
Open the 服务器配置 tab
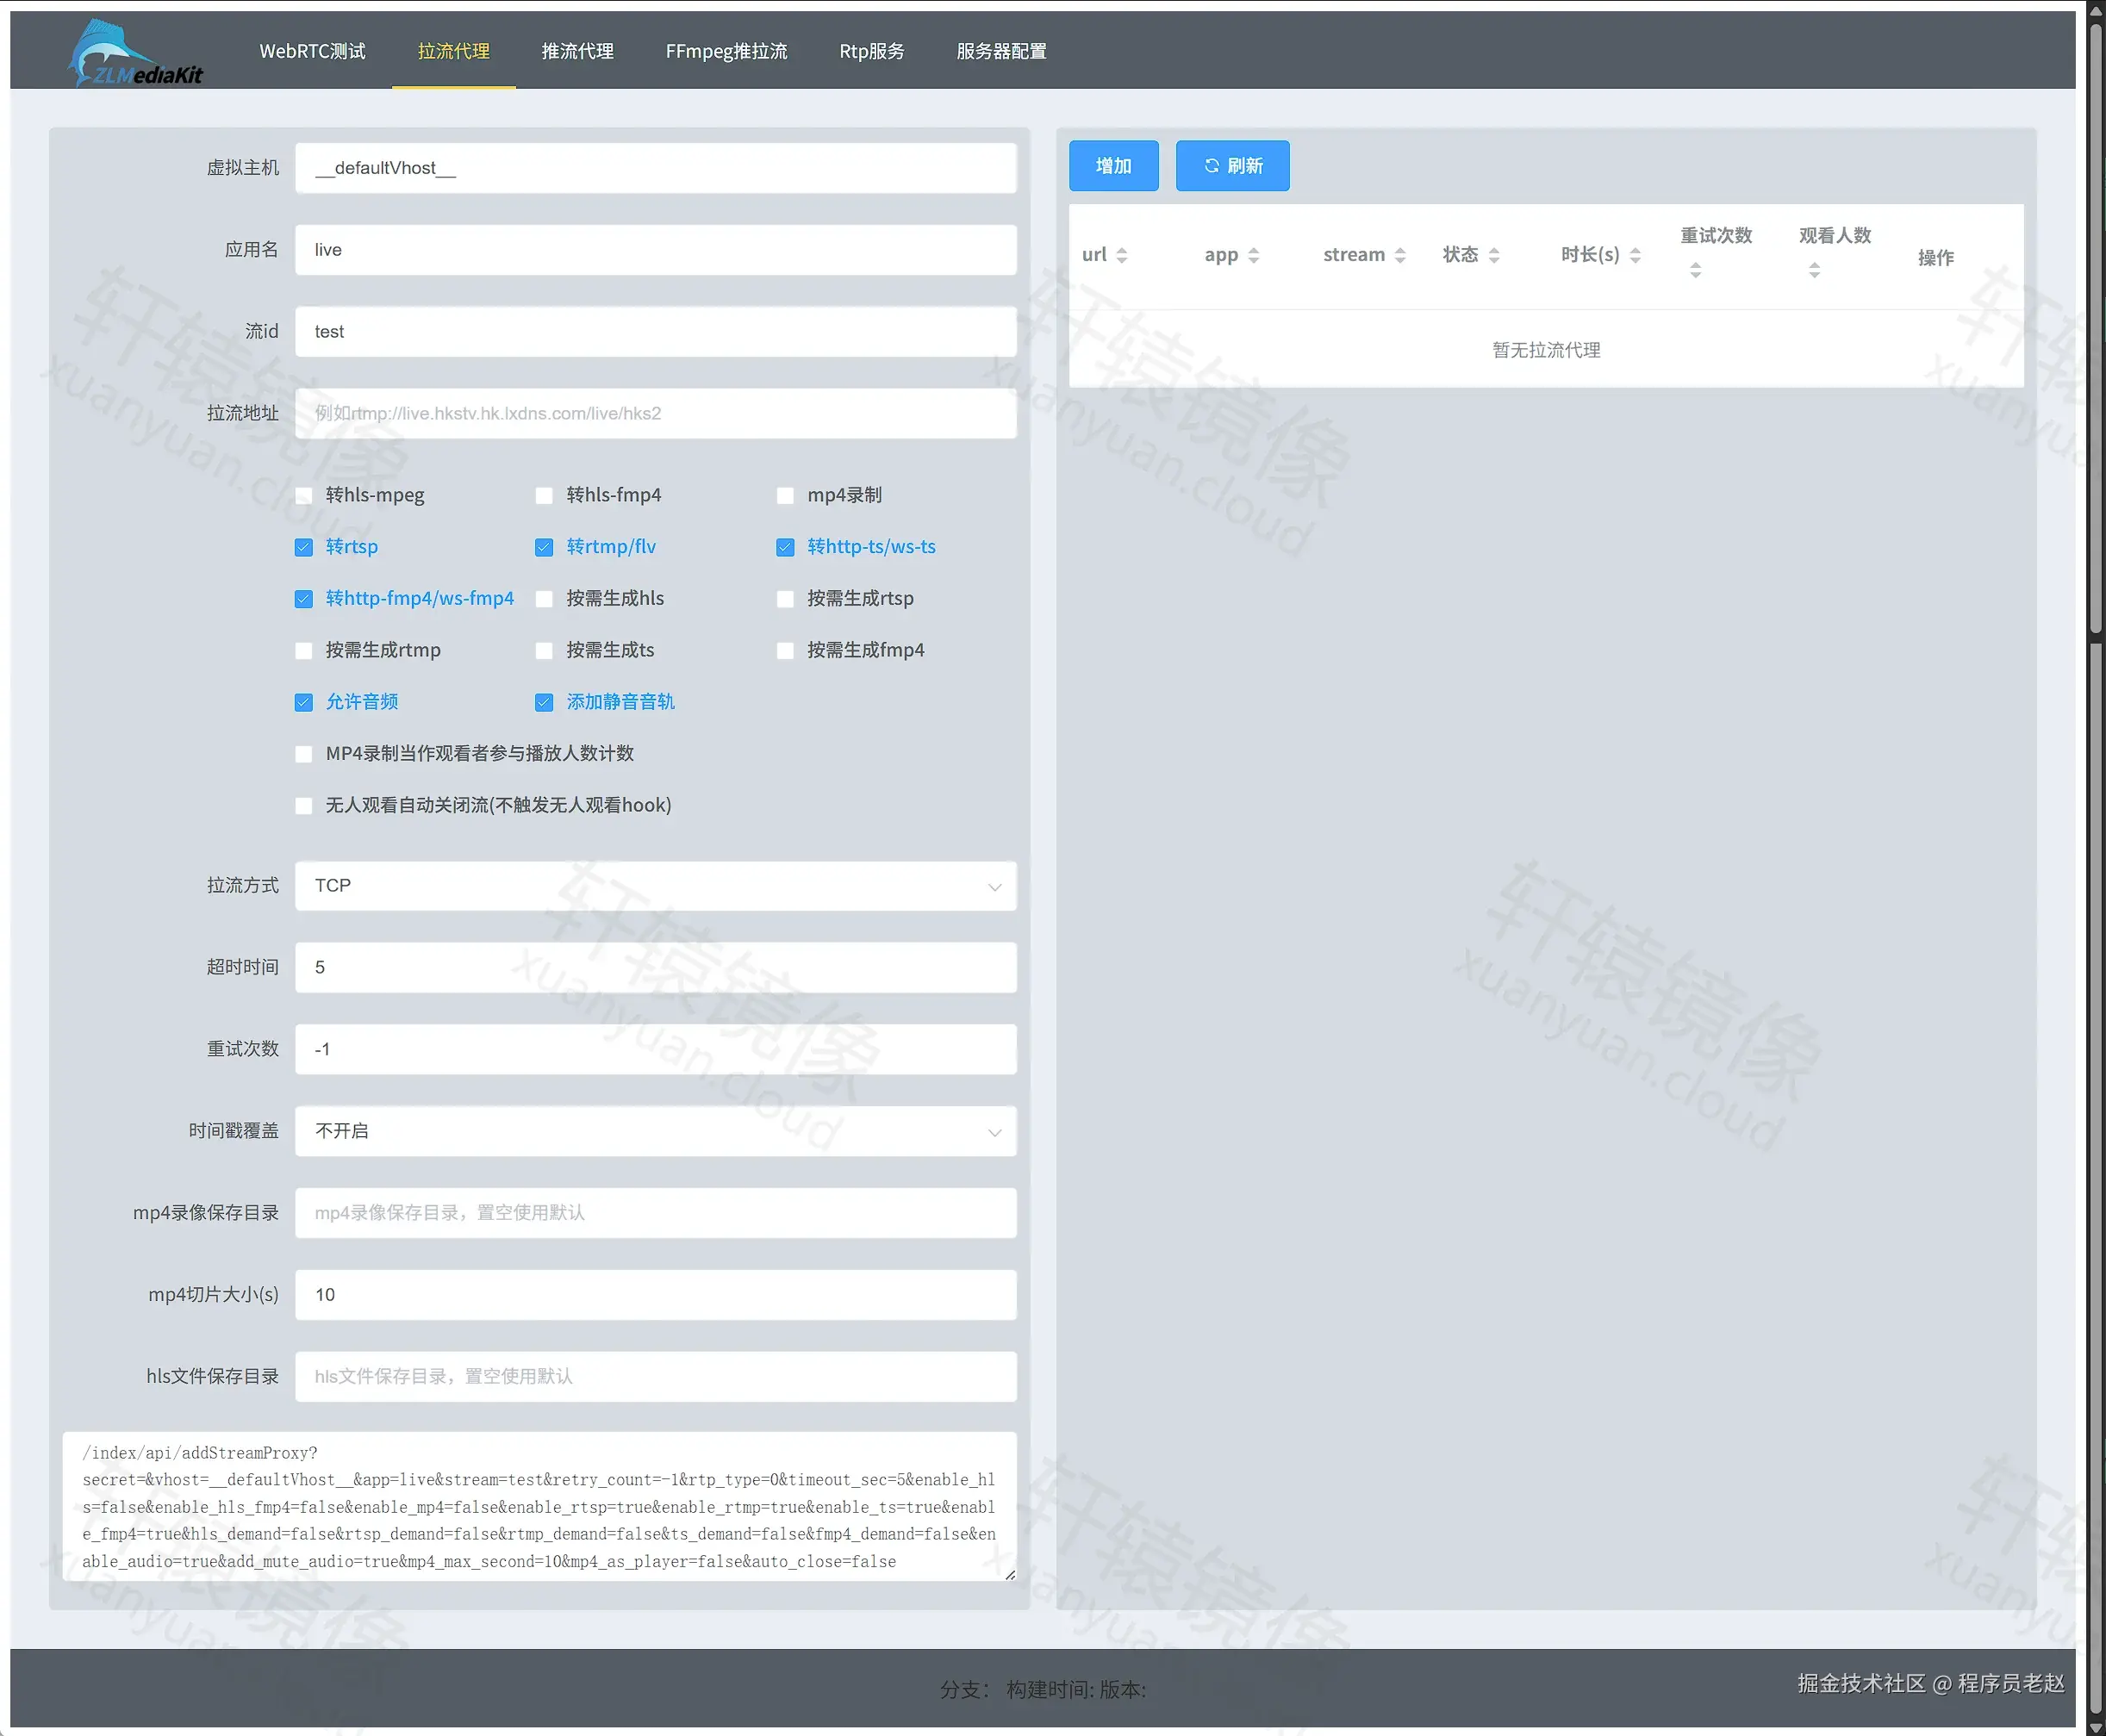[1001, 51]
